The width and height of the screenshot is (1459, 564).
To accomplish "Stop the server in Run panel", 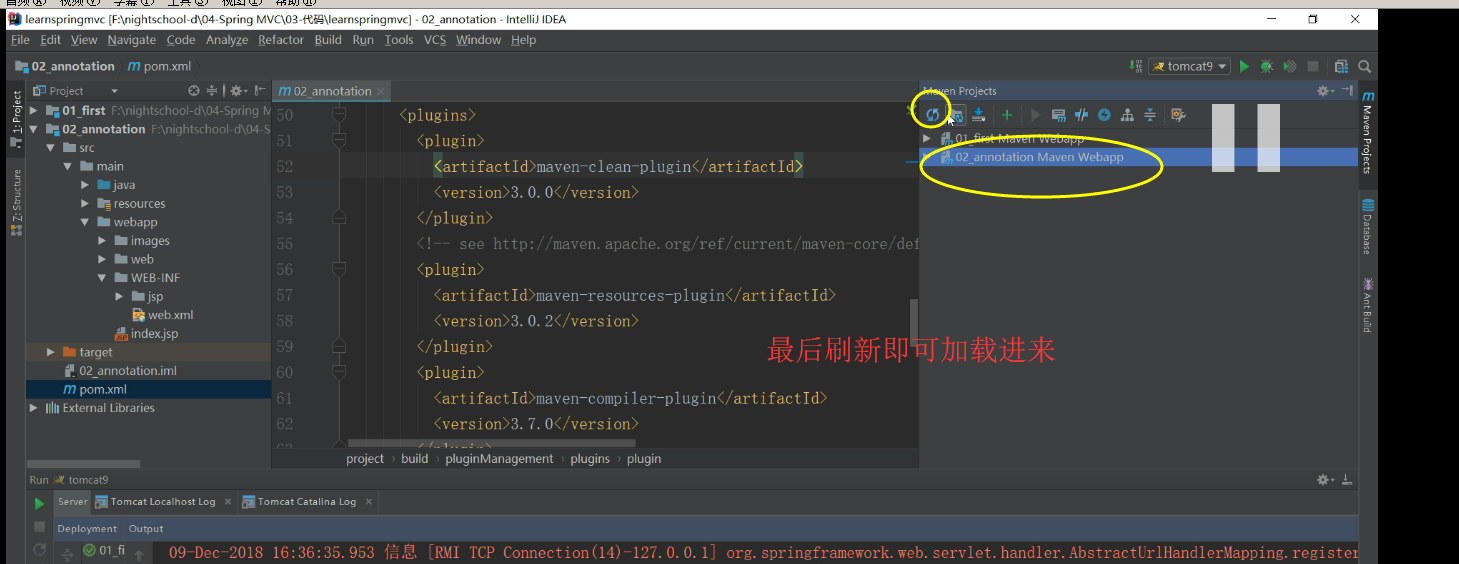I will tap(39, 527).
